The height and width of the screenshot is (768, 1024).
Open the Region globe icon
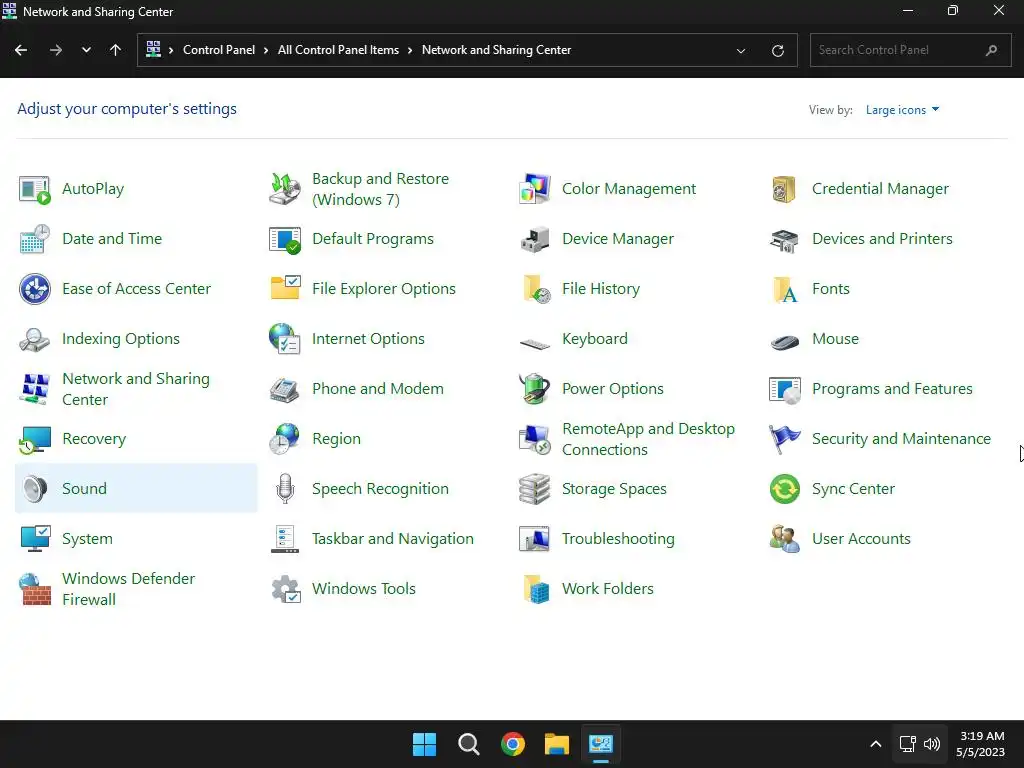(x=285, y=440)
